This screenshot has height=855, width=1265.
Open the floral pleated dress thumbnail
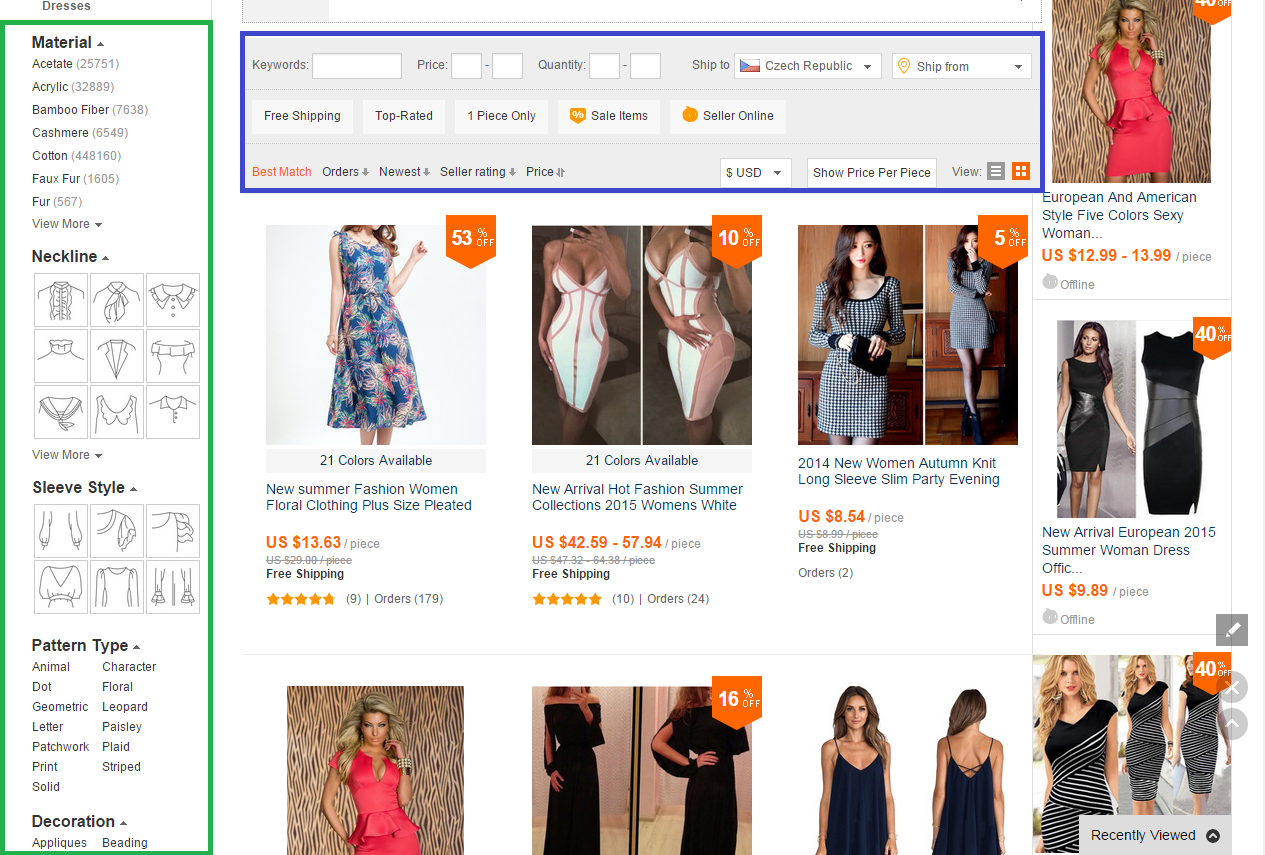pyautogui.click(x=375, y=335)
